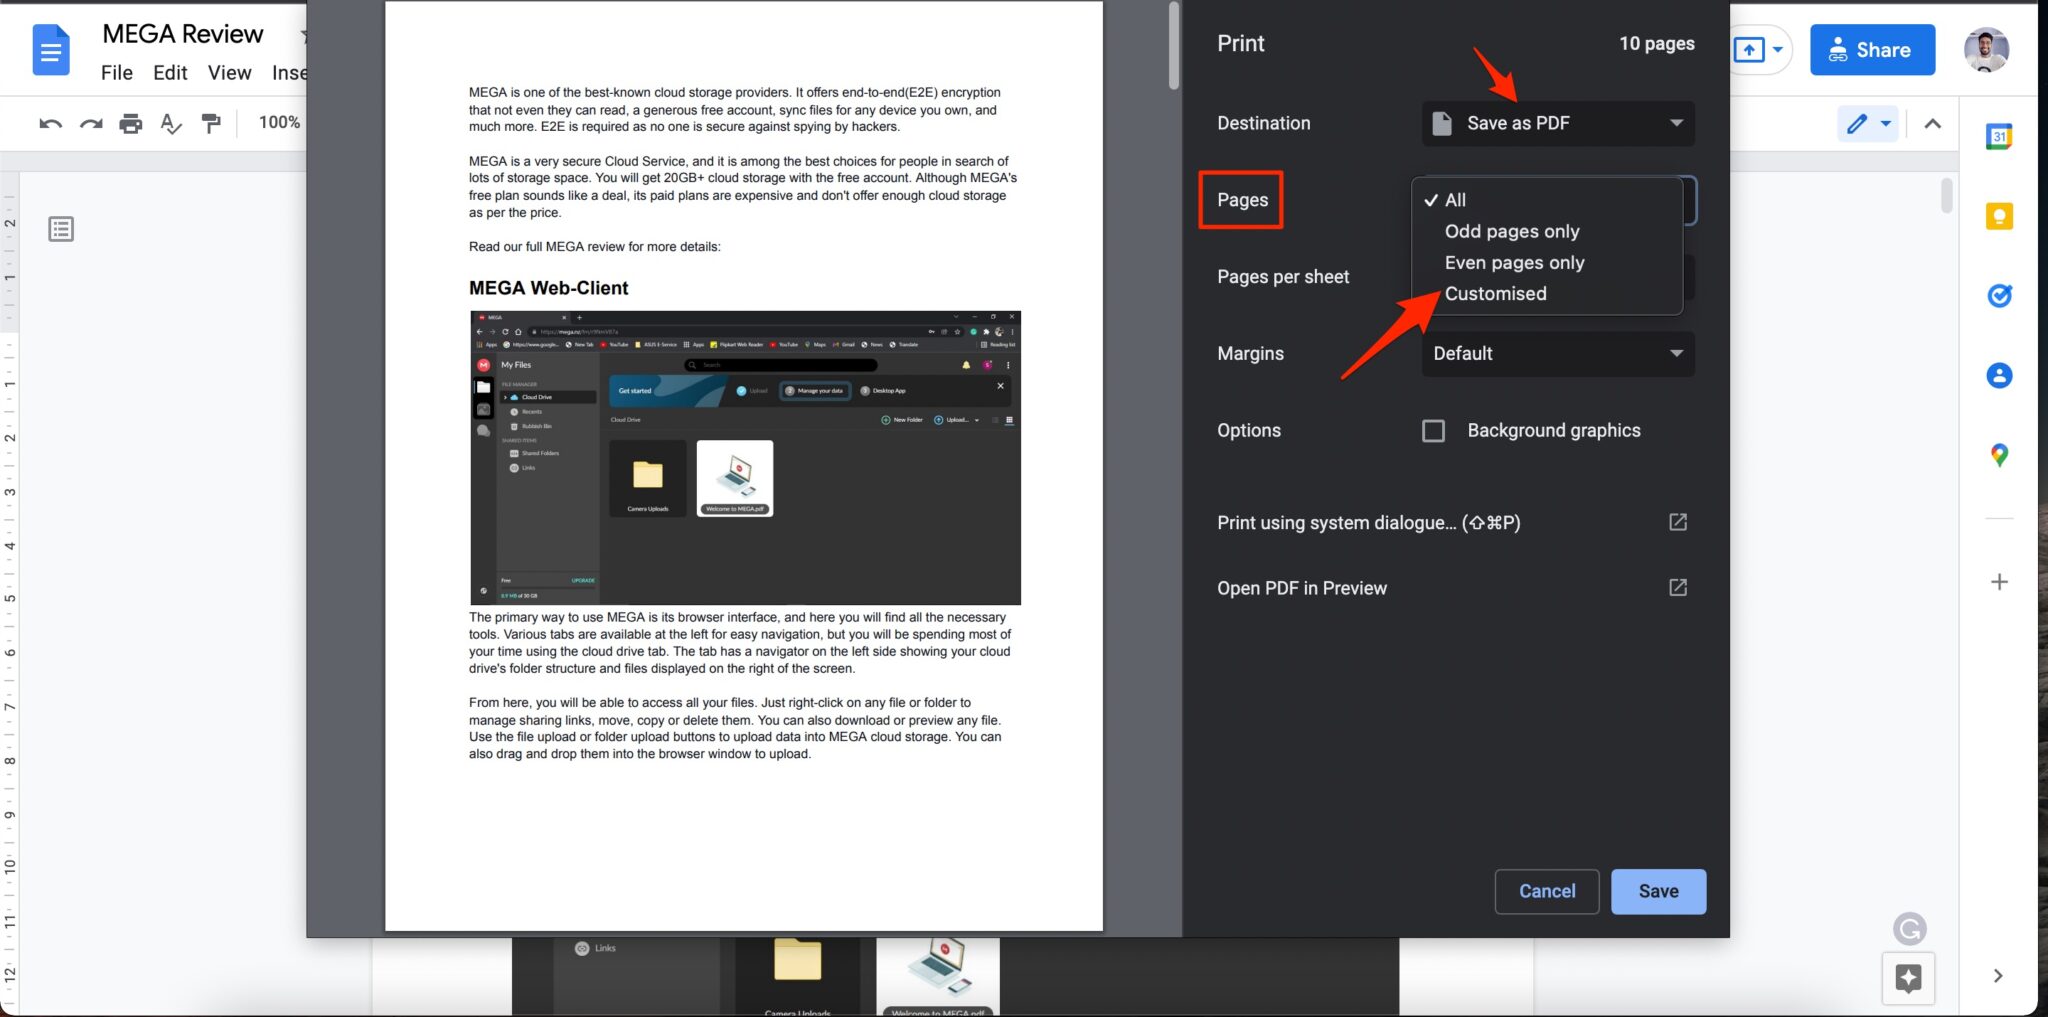Open the Edit menu
The height and width of the screenshot is (1017, 2048).
[x=170, y=72]
